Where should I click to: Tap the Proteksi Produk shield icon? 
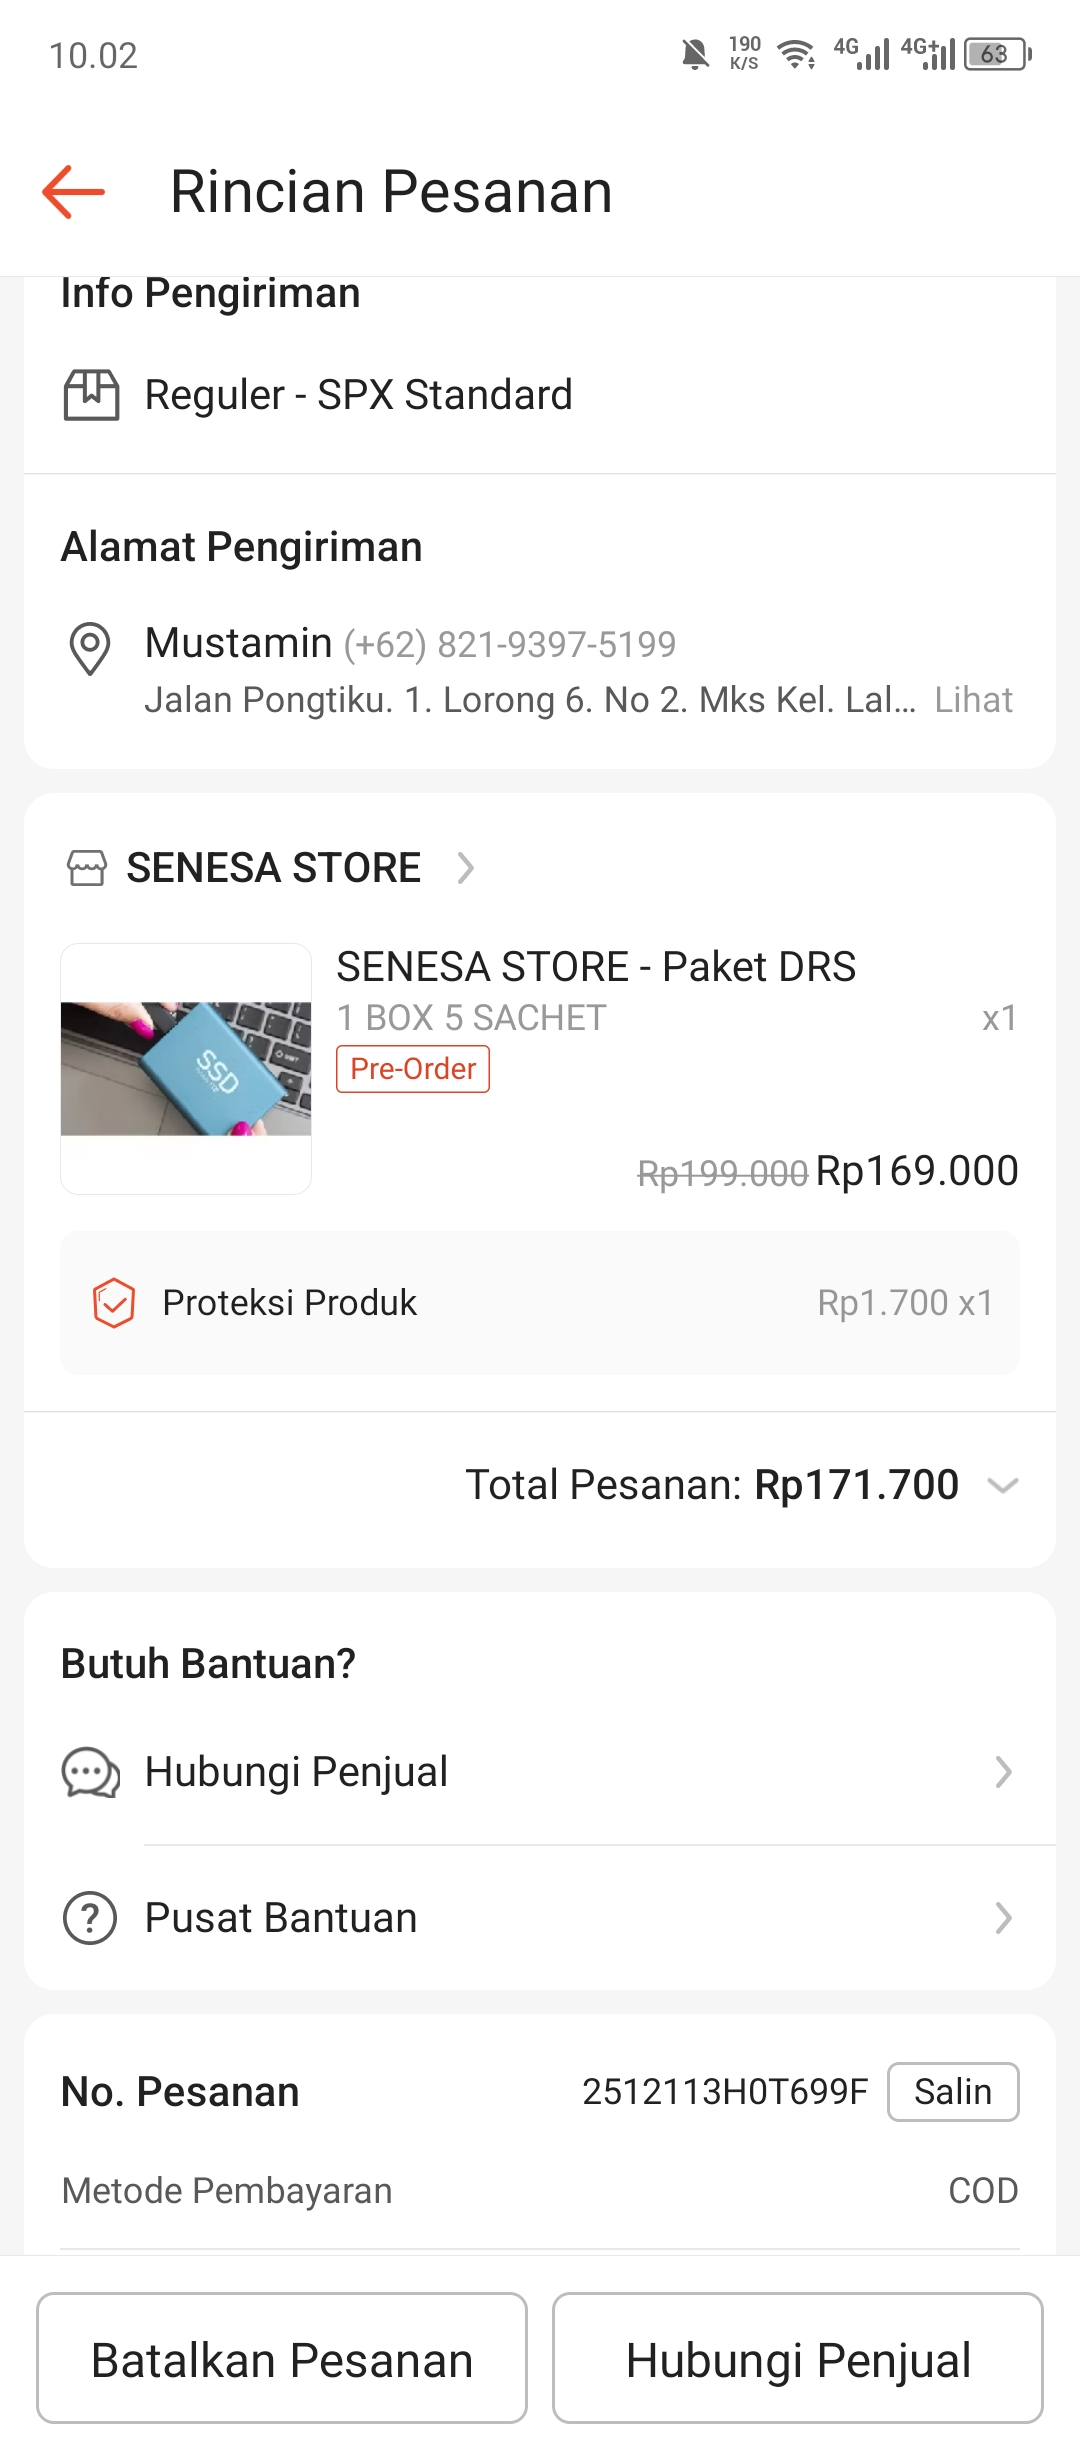(114, 1303)
